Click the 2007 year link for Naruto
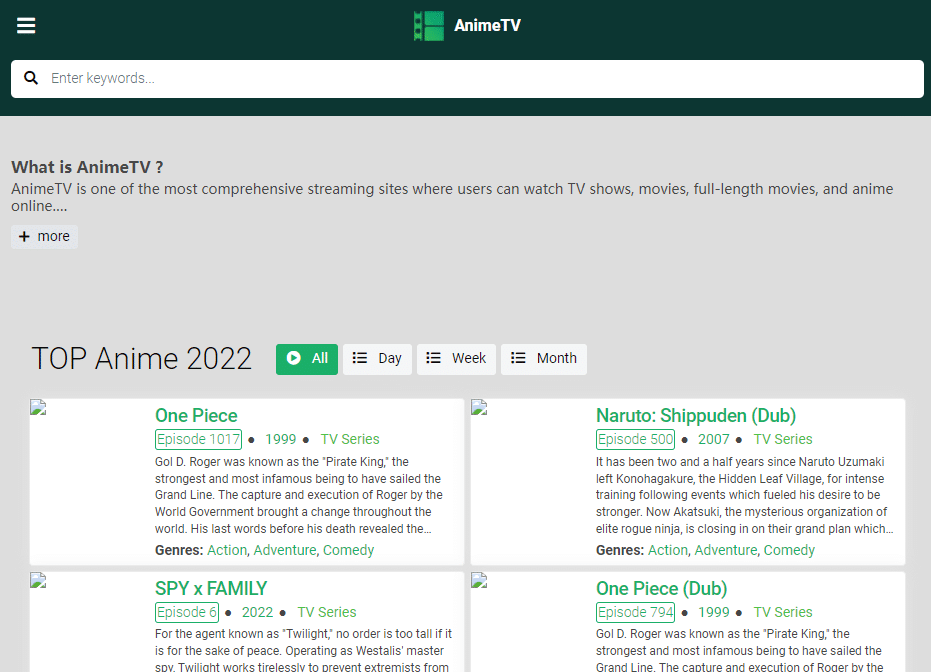Image resolution: width=931 pixels, height=672 pixels. (x=714, y=439)
